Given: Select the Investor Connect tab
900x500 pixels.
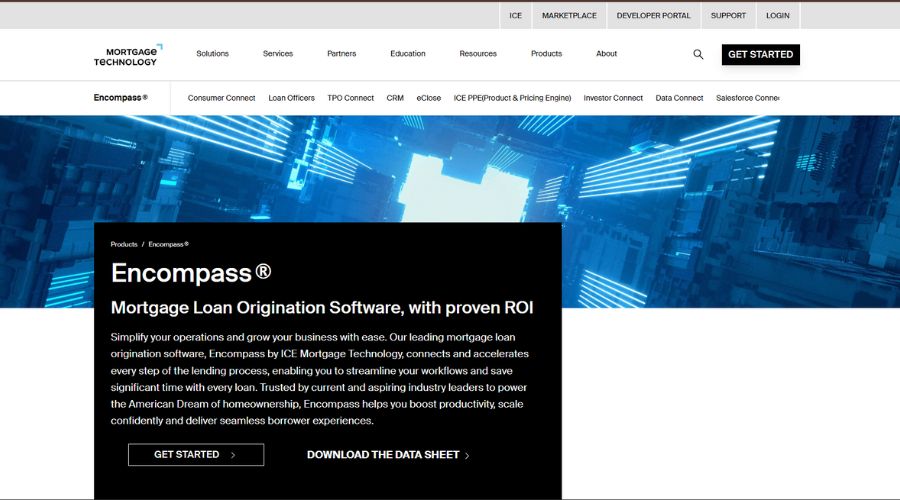Looking at the screenshot, I should (x=613, y=98).
